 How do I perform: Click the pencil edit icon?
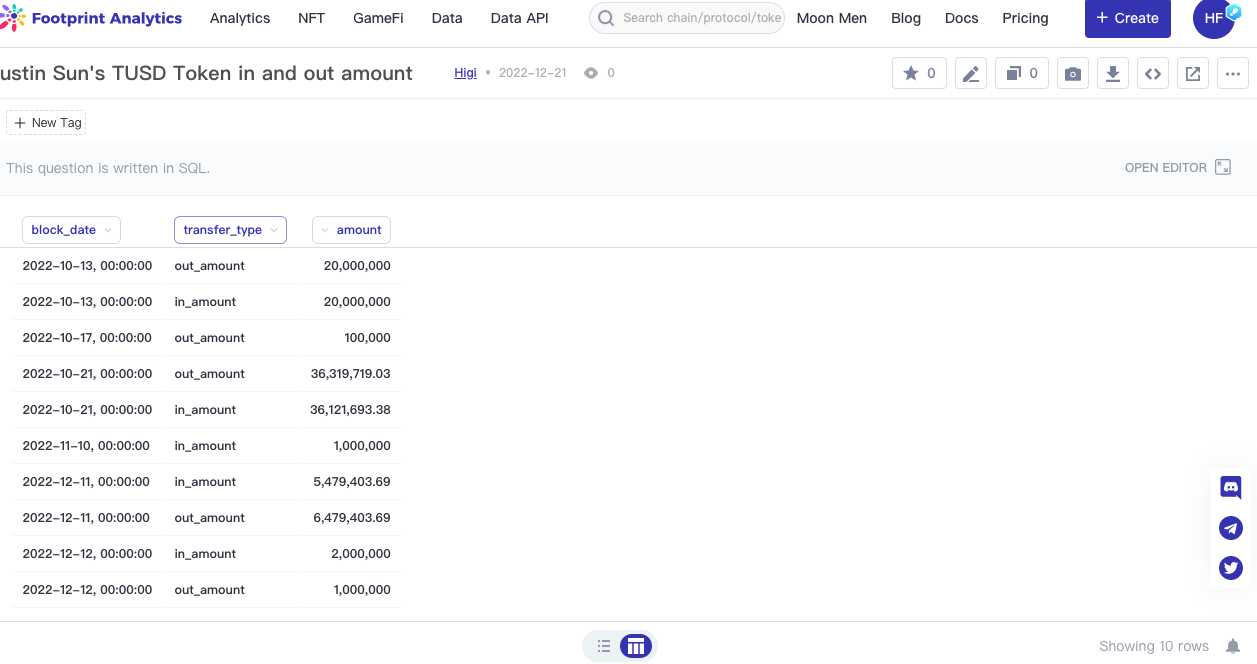click(x=970, y=73)
